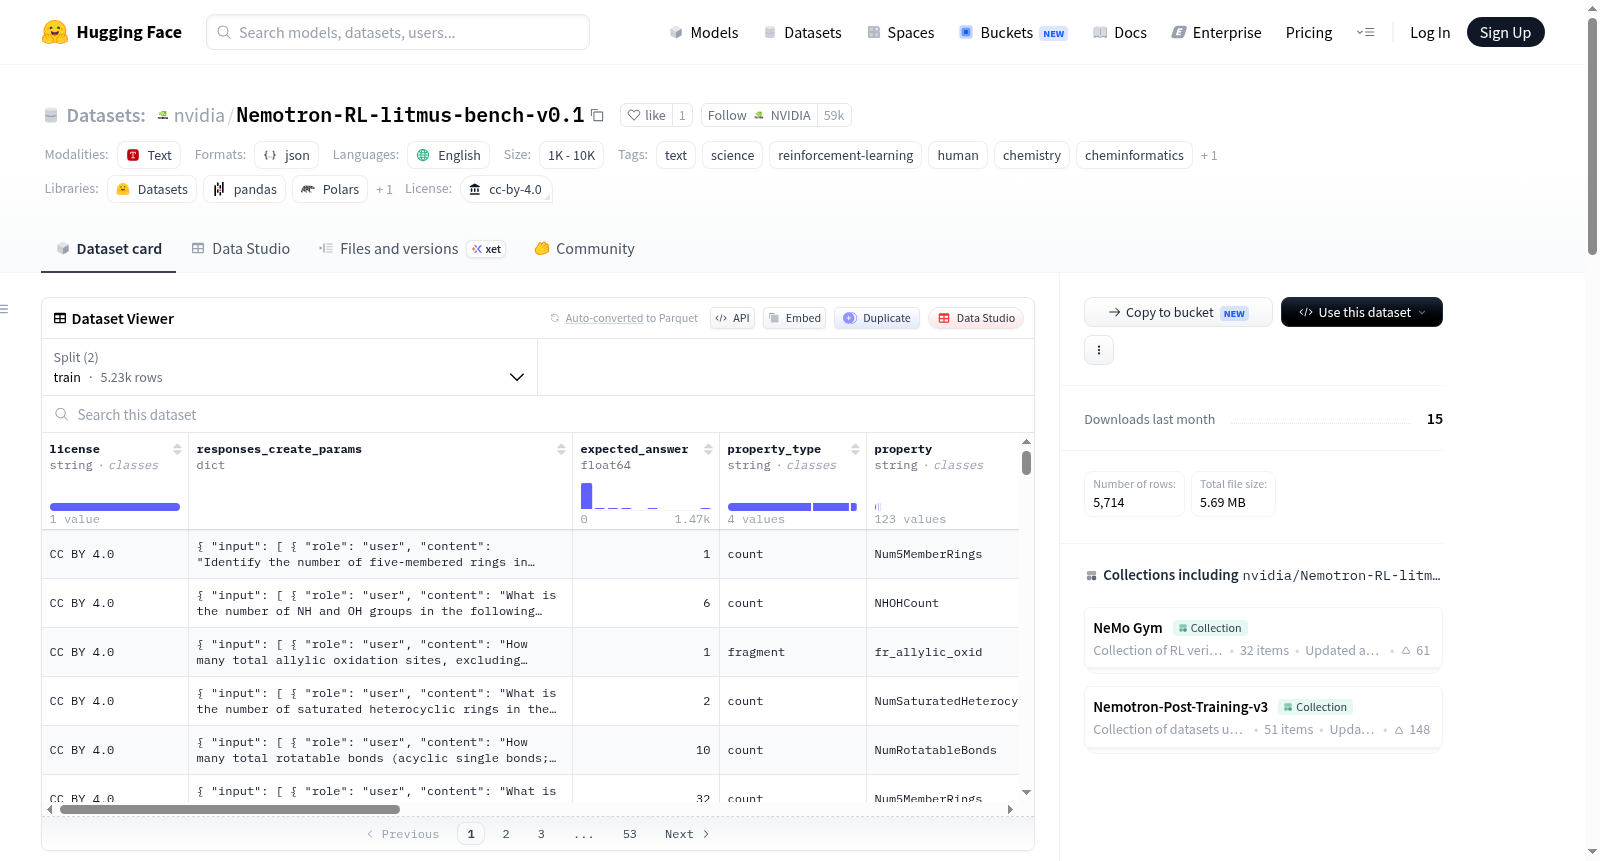Click the search magnifier in the dataset viewer
Screen dimensions: 1600x861
click(62, 414)
